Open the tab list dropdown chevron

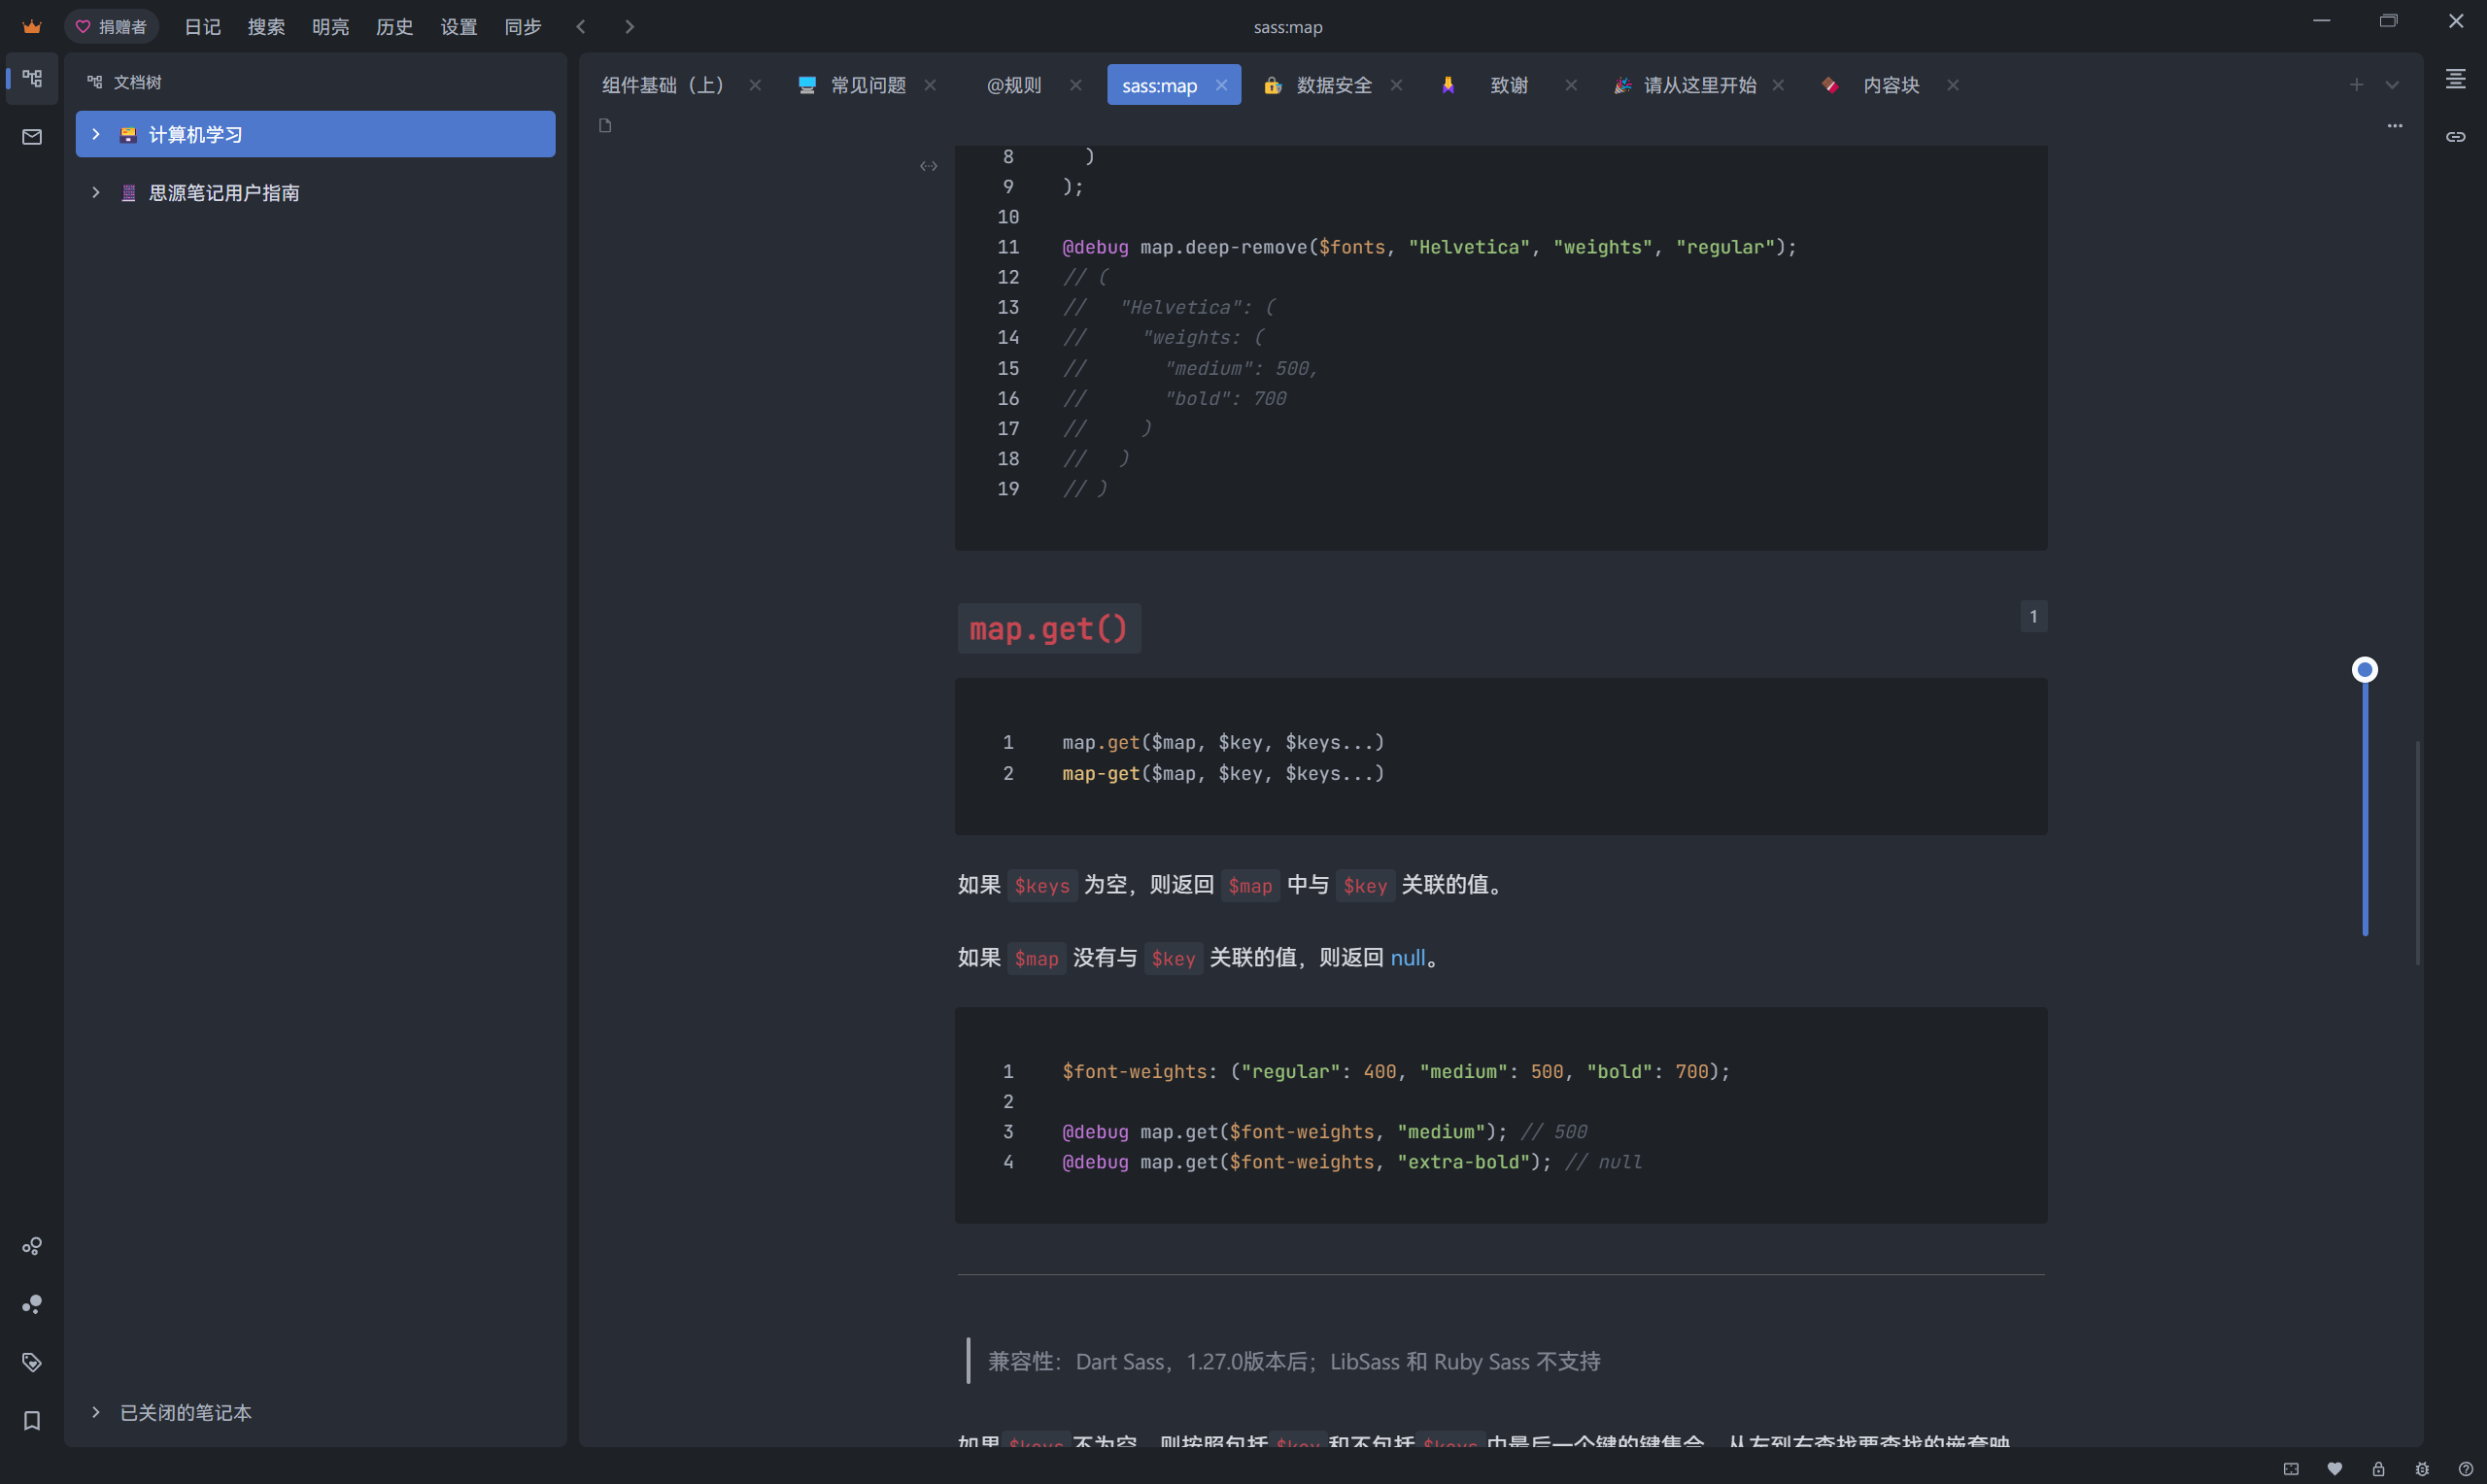(2392, 85)
